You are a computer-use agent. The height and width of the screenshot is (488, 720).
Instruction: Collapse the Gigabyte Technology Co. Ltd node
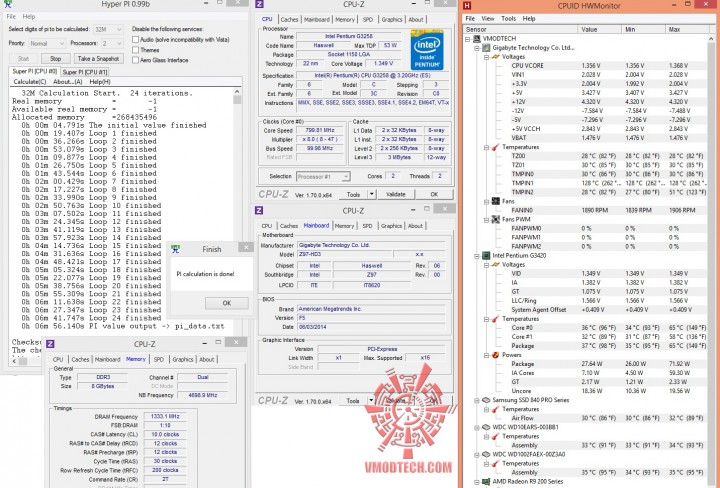(x=477, y=48)
